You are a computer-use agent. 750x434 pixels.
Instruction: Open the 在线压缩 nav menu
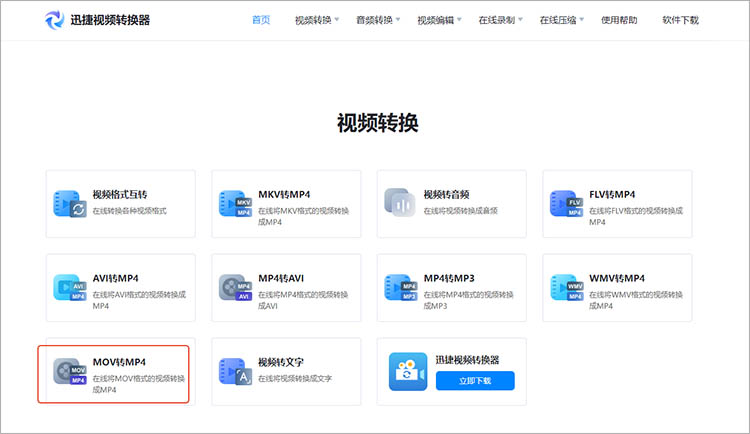[558, 20]
